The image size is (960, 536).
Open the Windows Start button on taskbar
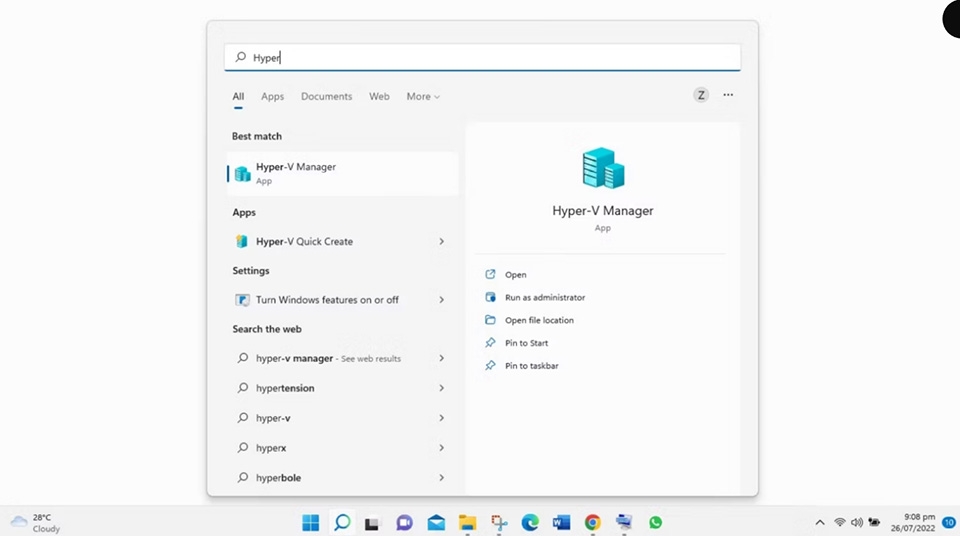(310, 523)
